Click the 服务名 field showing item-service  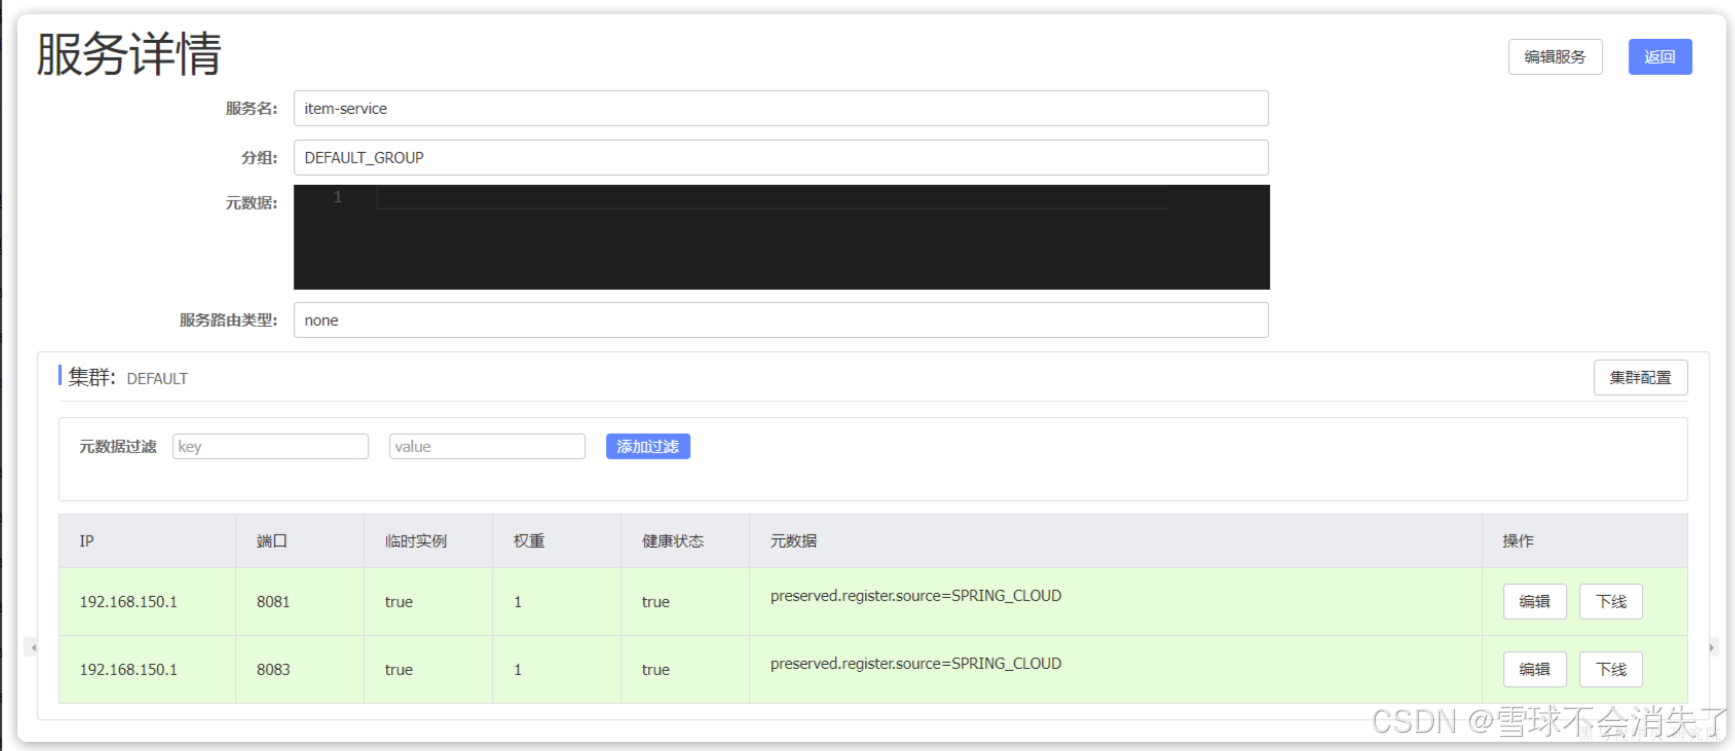click(x=781, y=108)
